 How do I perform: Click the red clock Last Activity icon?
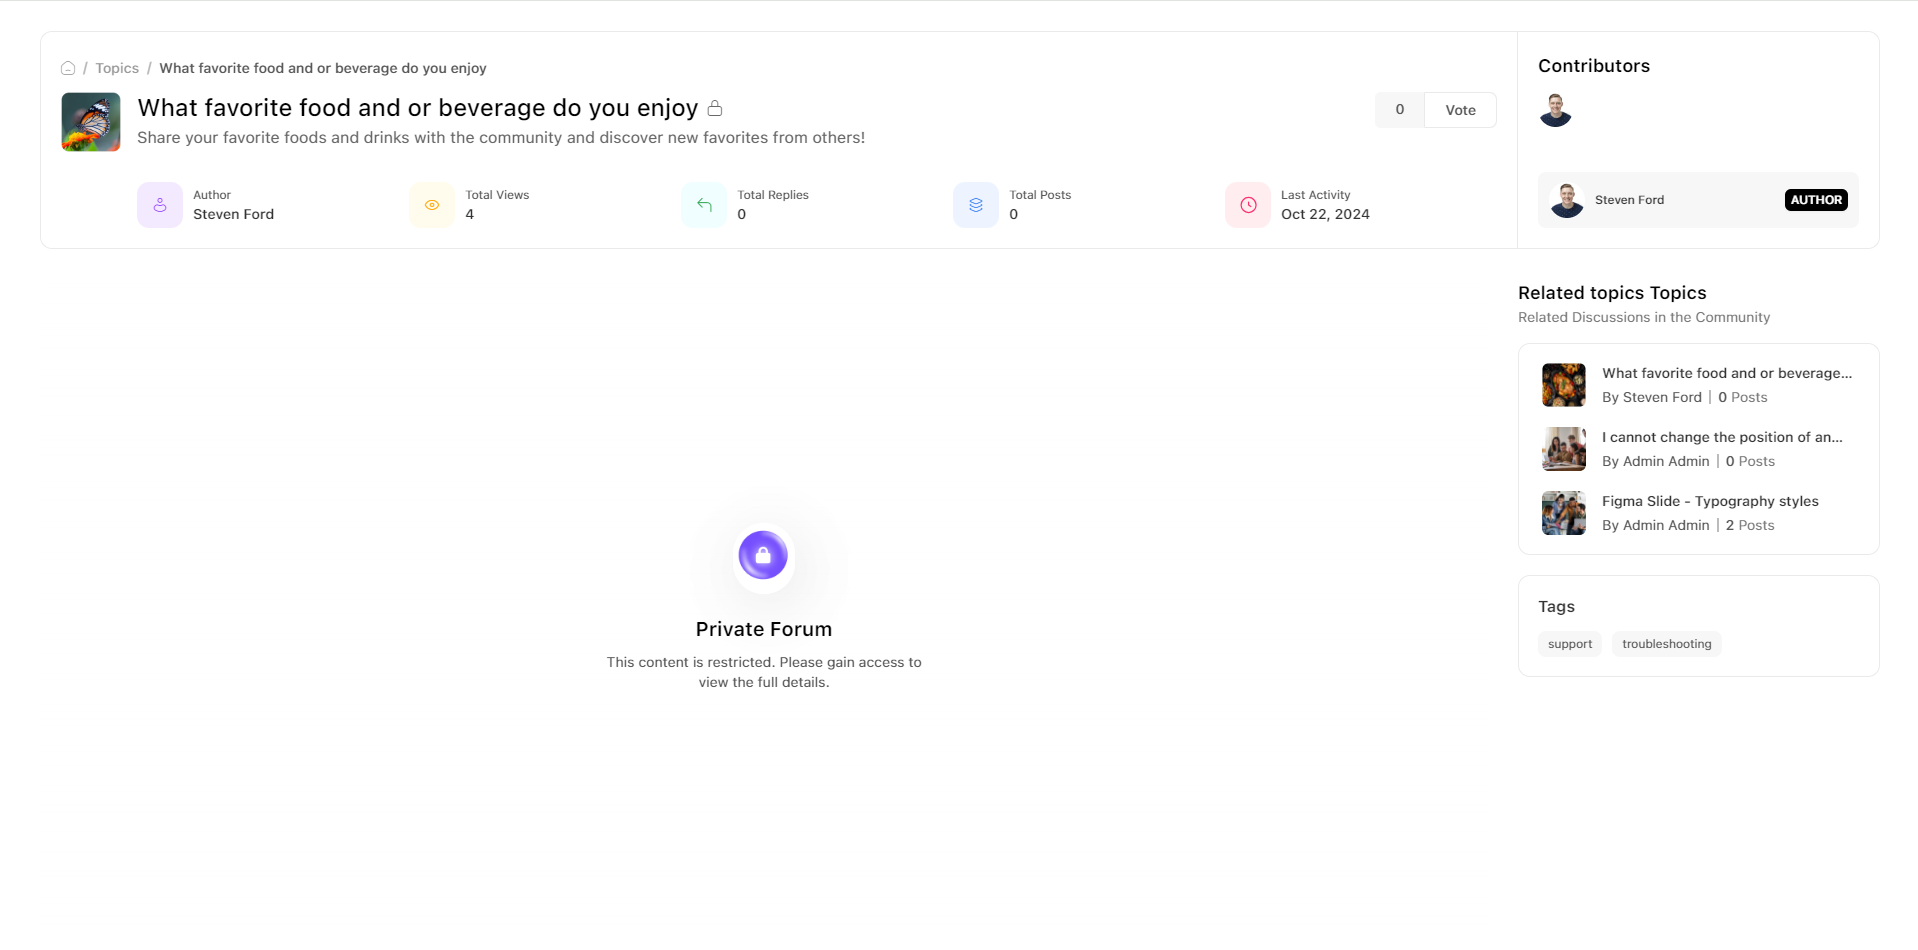1248,205
